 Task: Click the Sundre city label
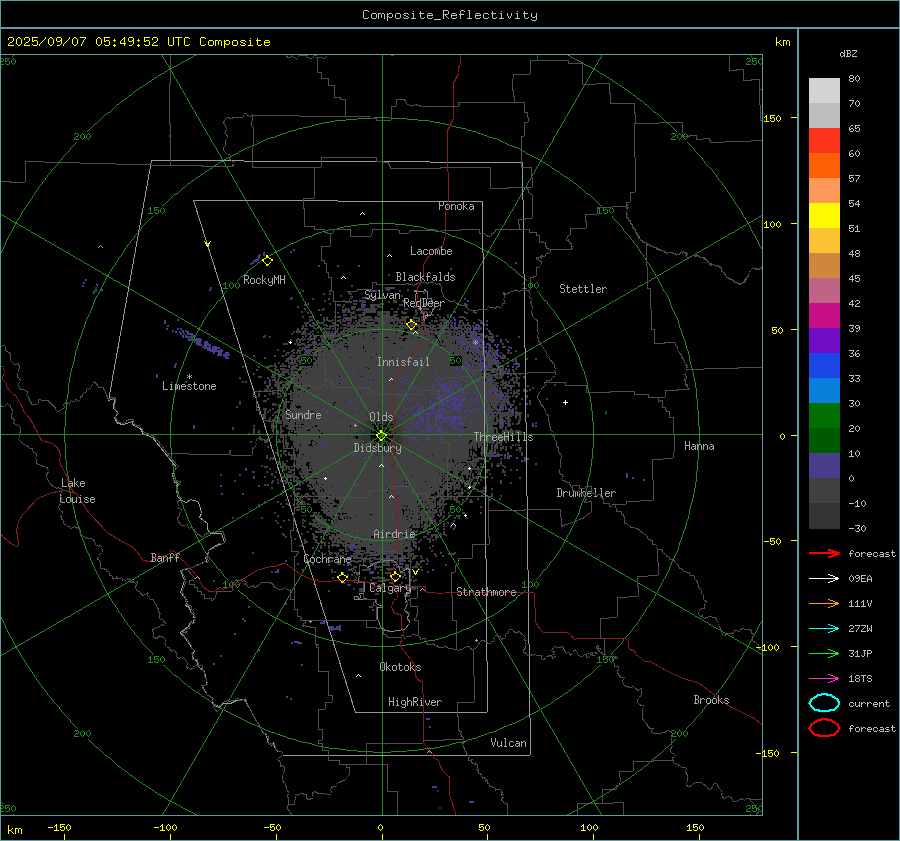point(303,414)
